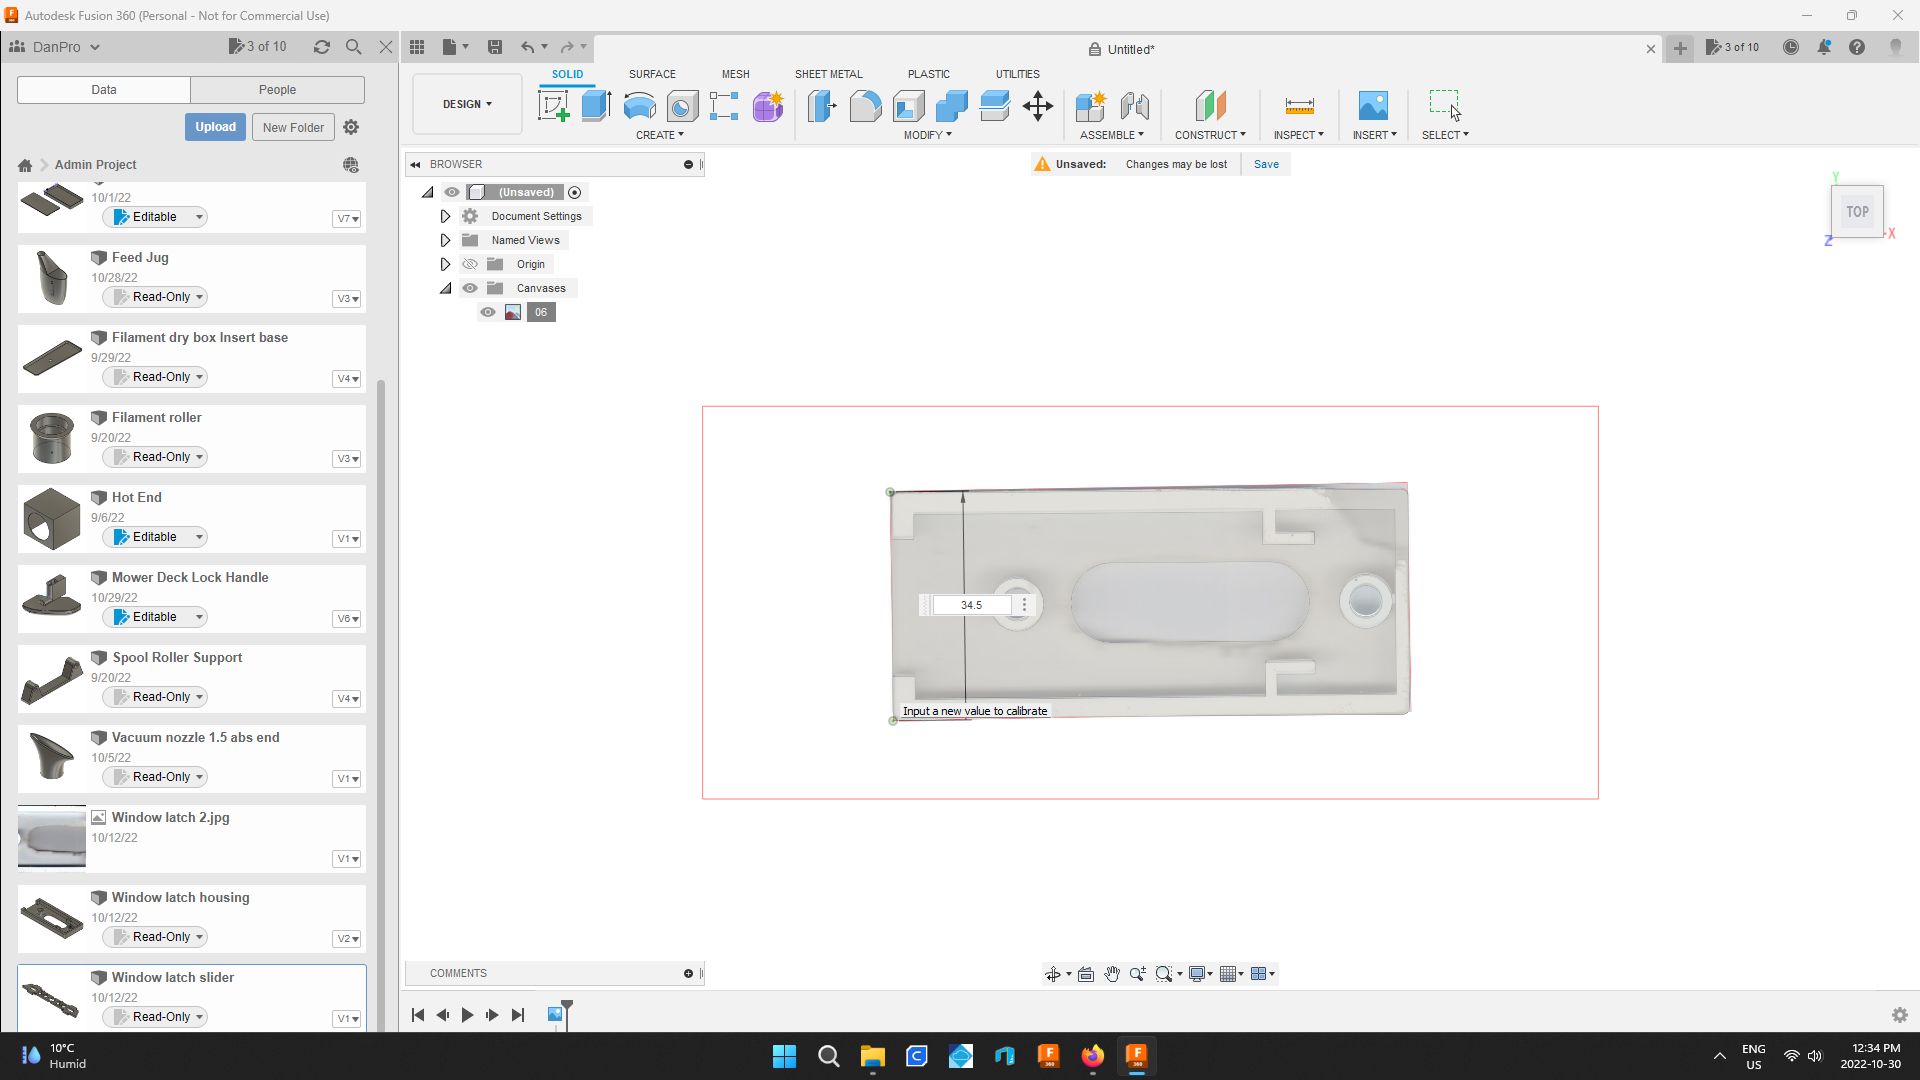Select the Create Sketch tool

click(x=552, y=107)
